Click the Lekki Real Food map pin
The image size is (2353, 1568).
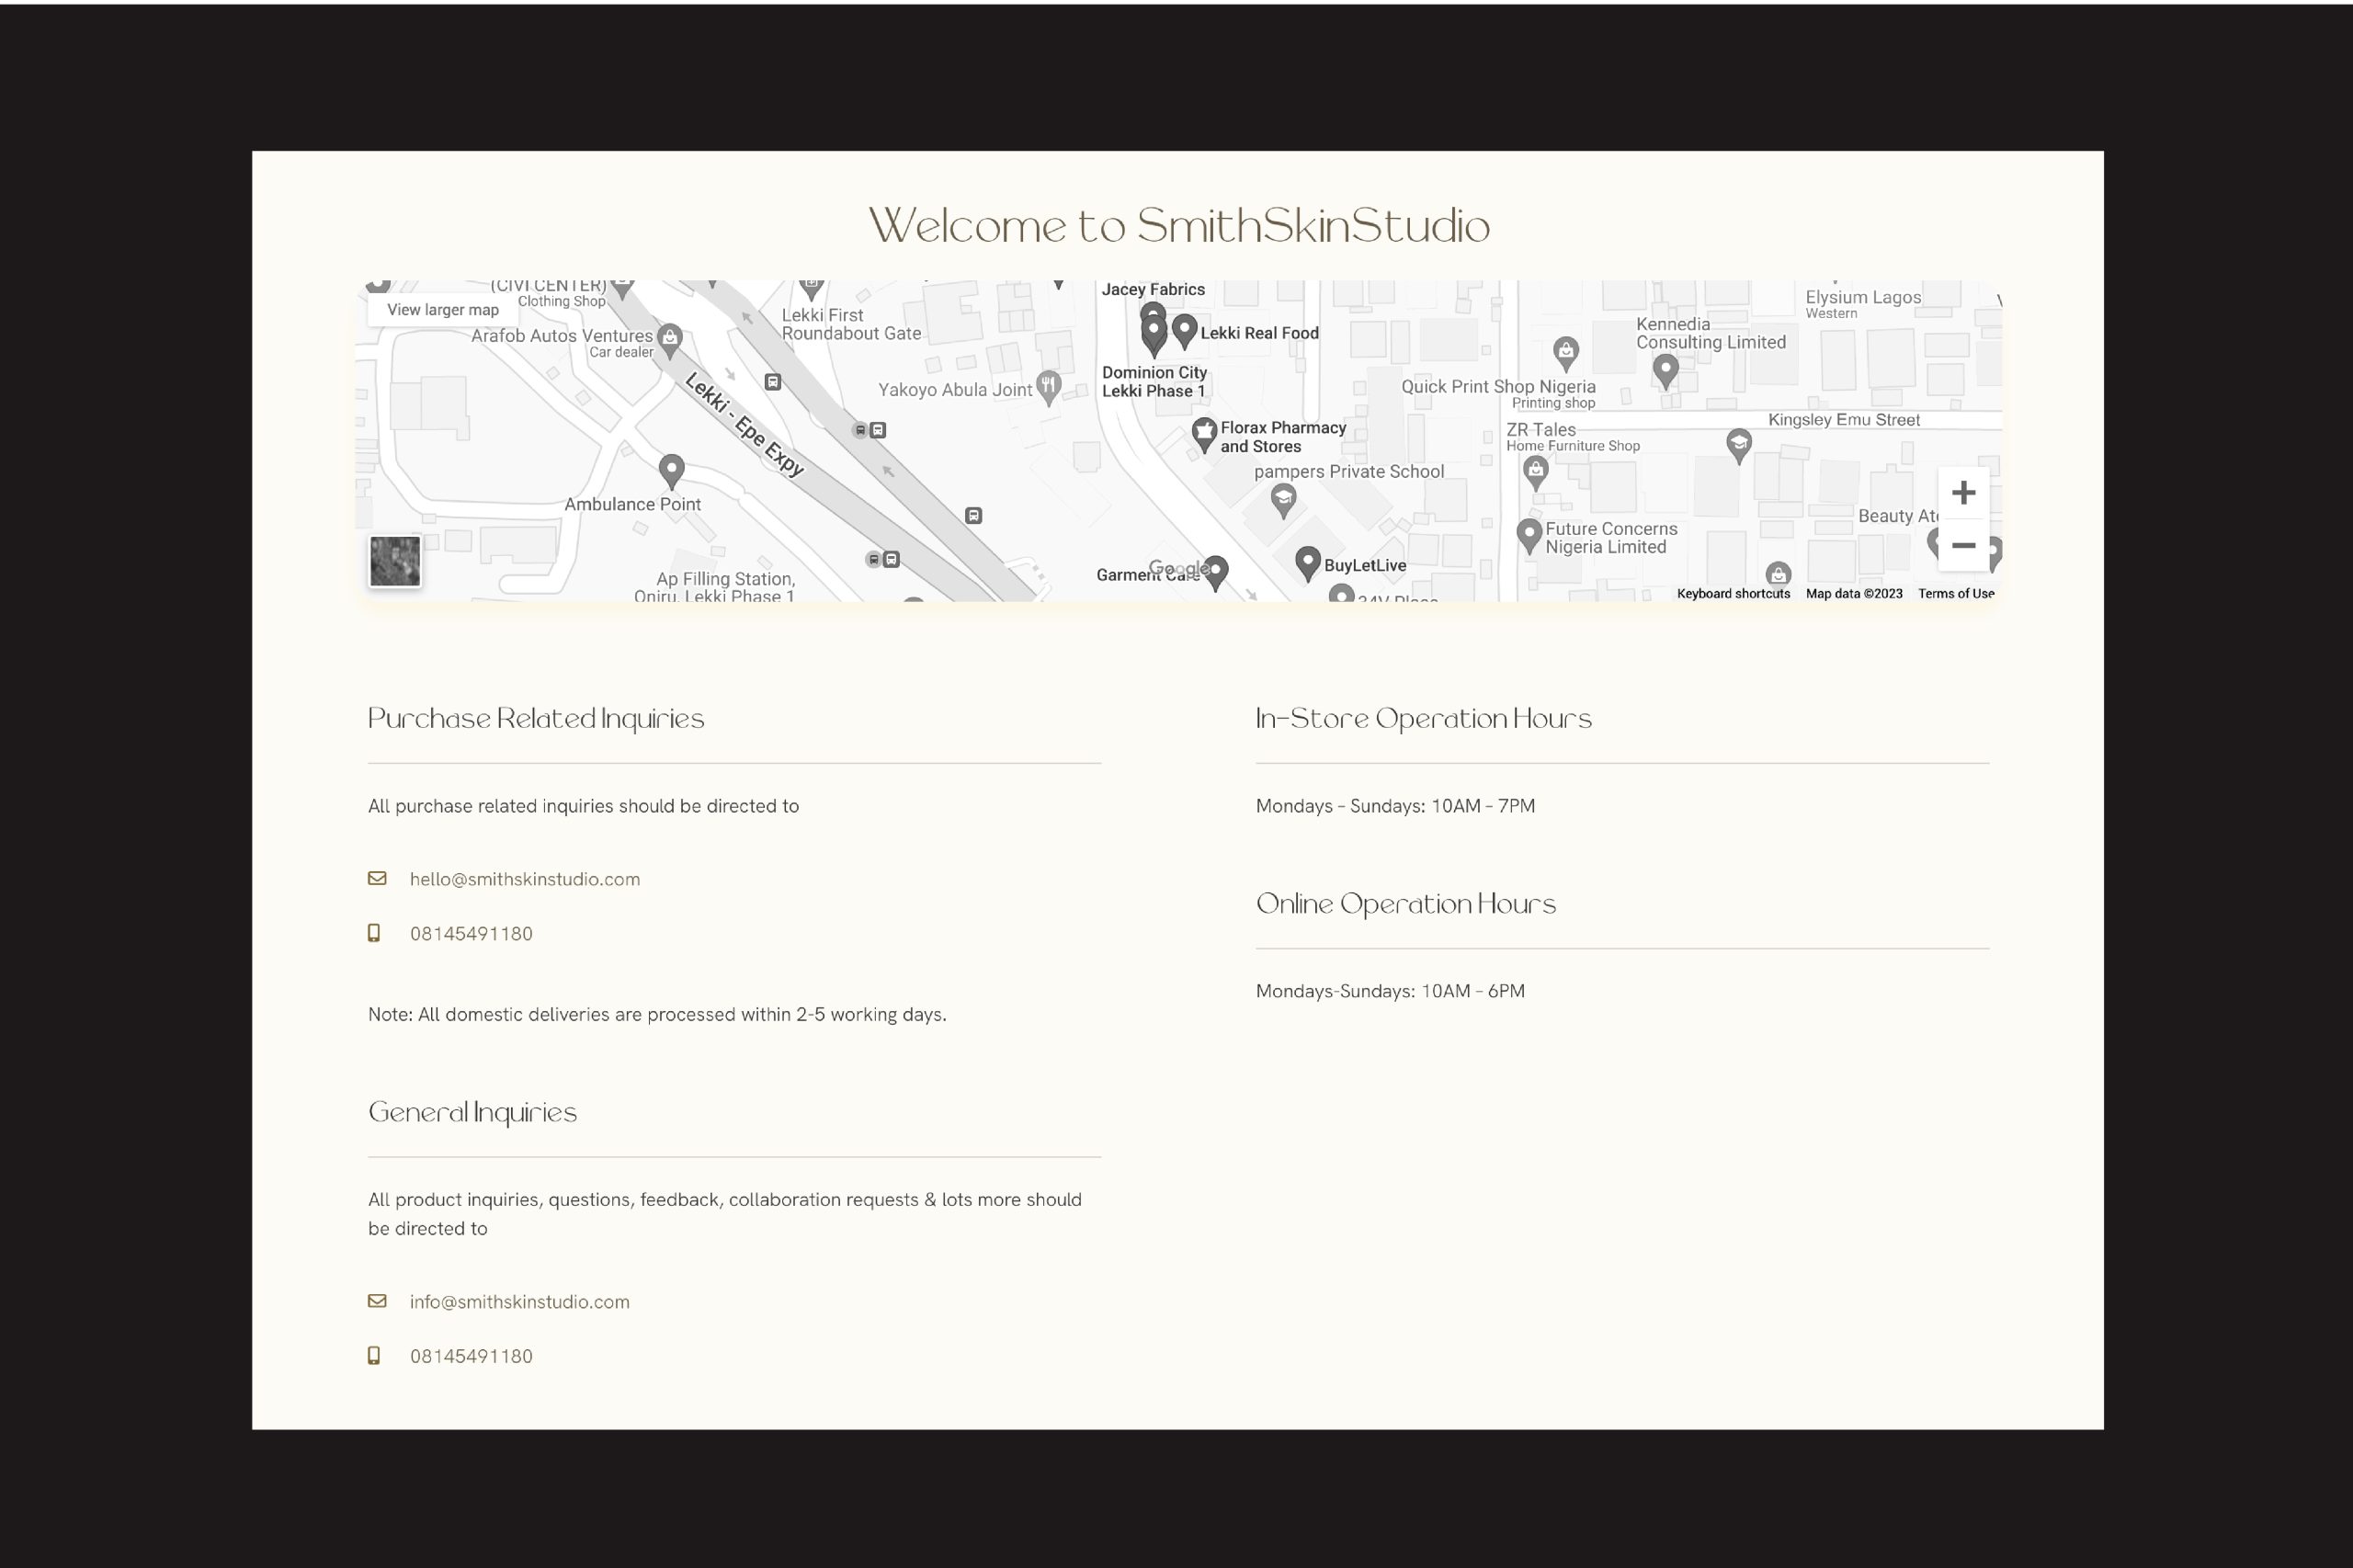tap(1184, 329)
